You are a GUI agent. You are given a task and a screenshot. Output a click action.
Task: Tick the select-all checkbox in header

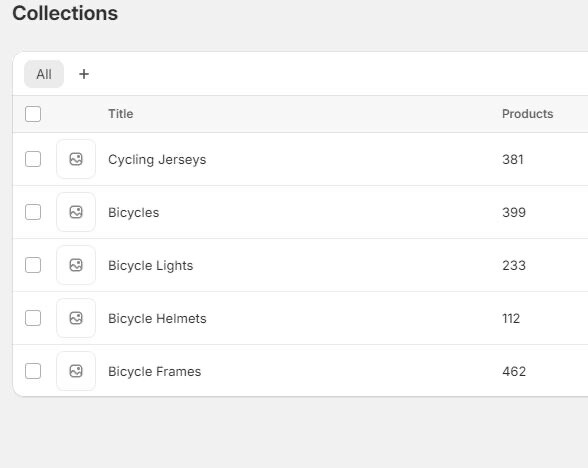[33, 114]
